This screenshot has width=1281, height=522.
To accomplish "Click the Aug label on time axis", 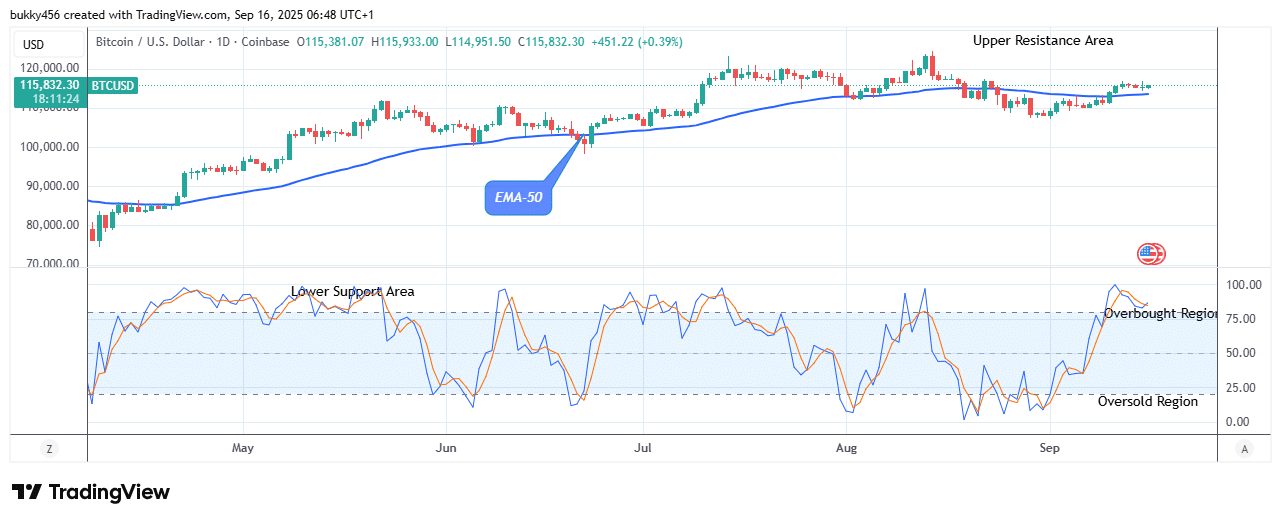I will (846, 448).
